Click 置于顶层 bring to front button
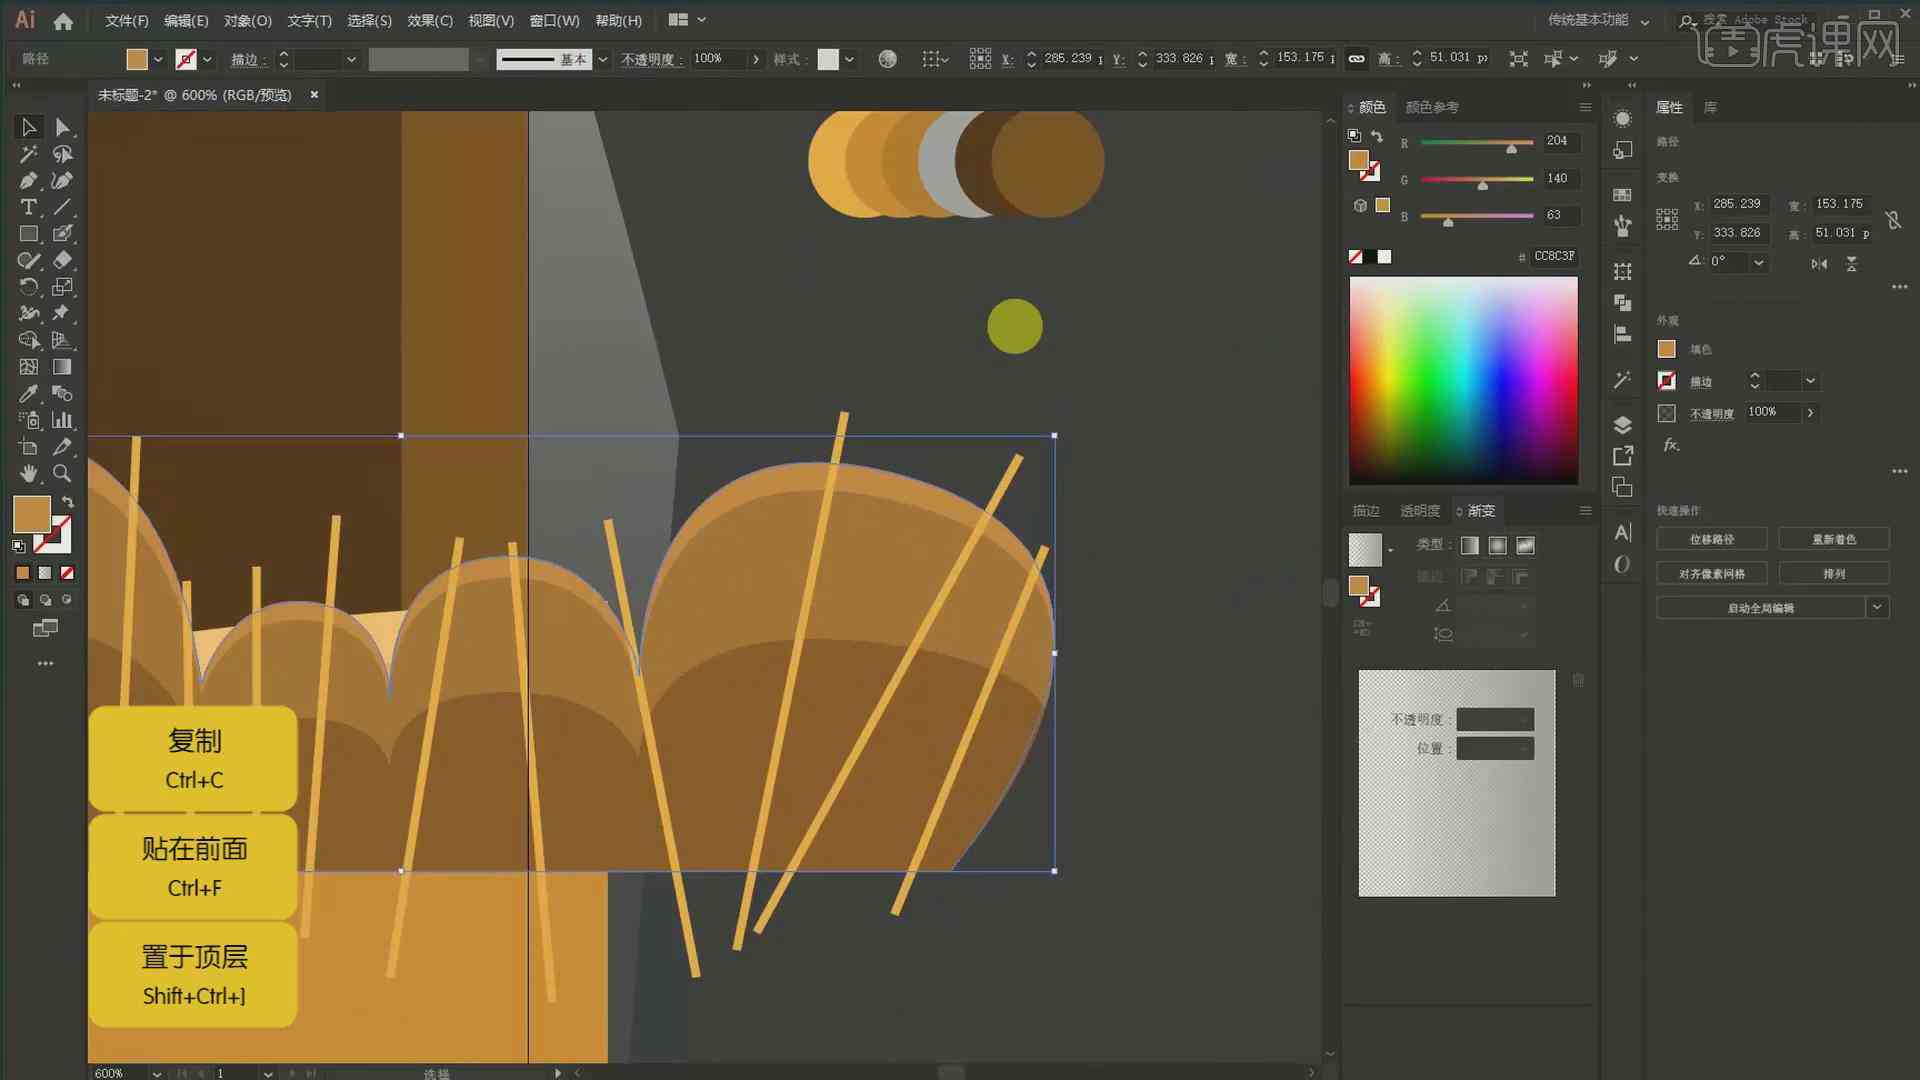 (x=194, y=973)
